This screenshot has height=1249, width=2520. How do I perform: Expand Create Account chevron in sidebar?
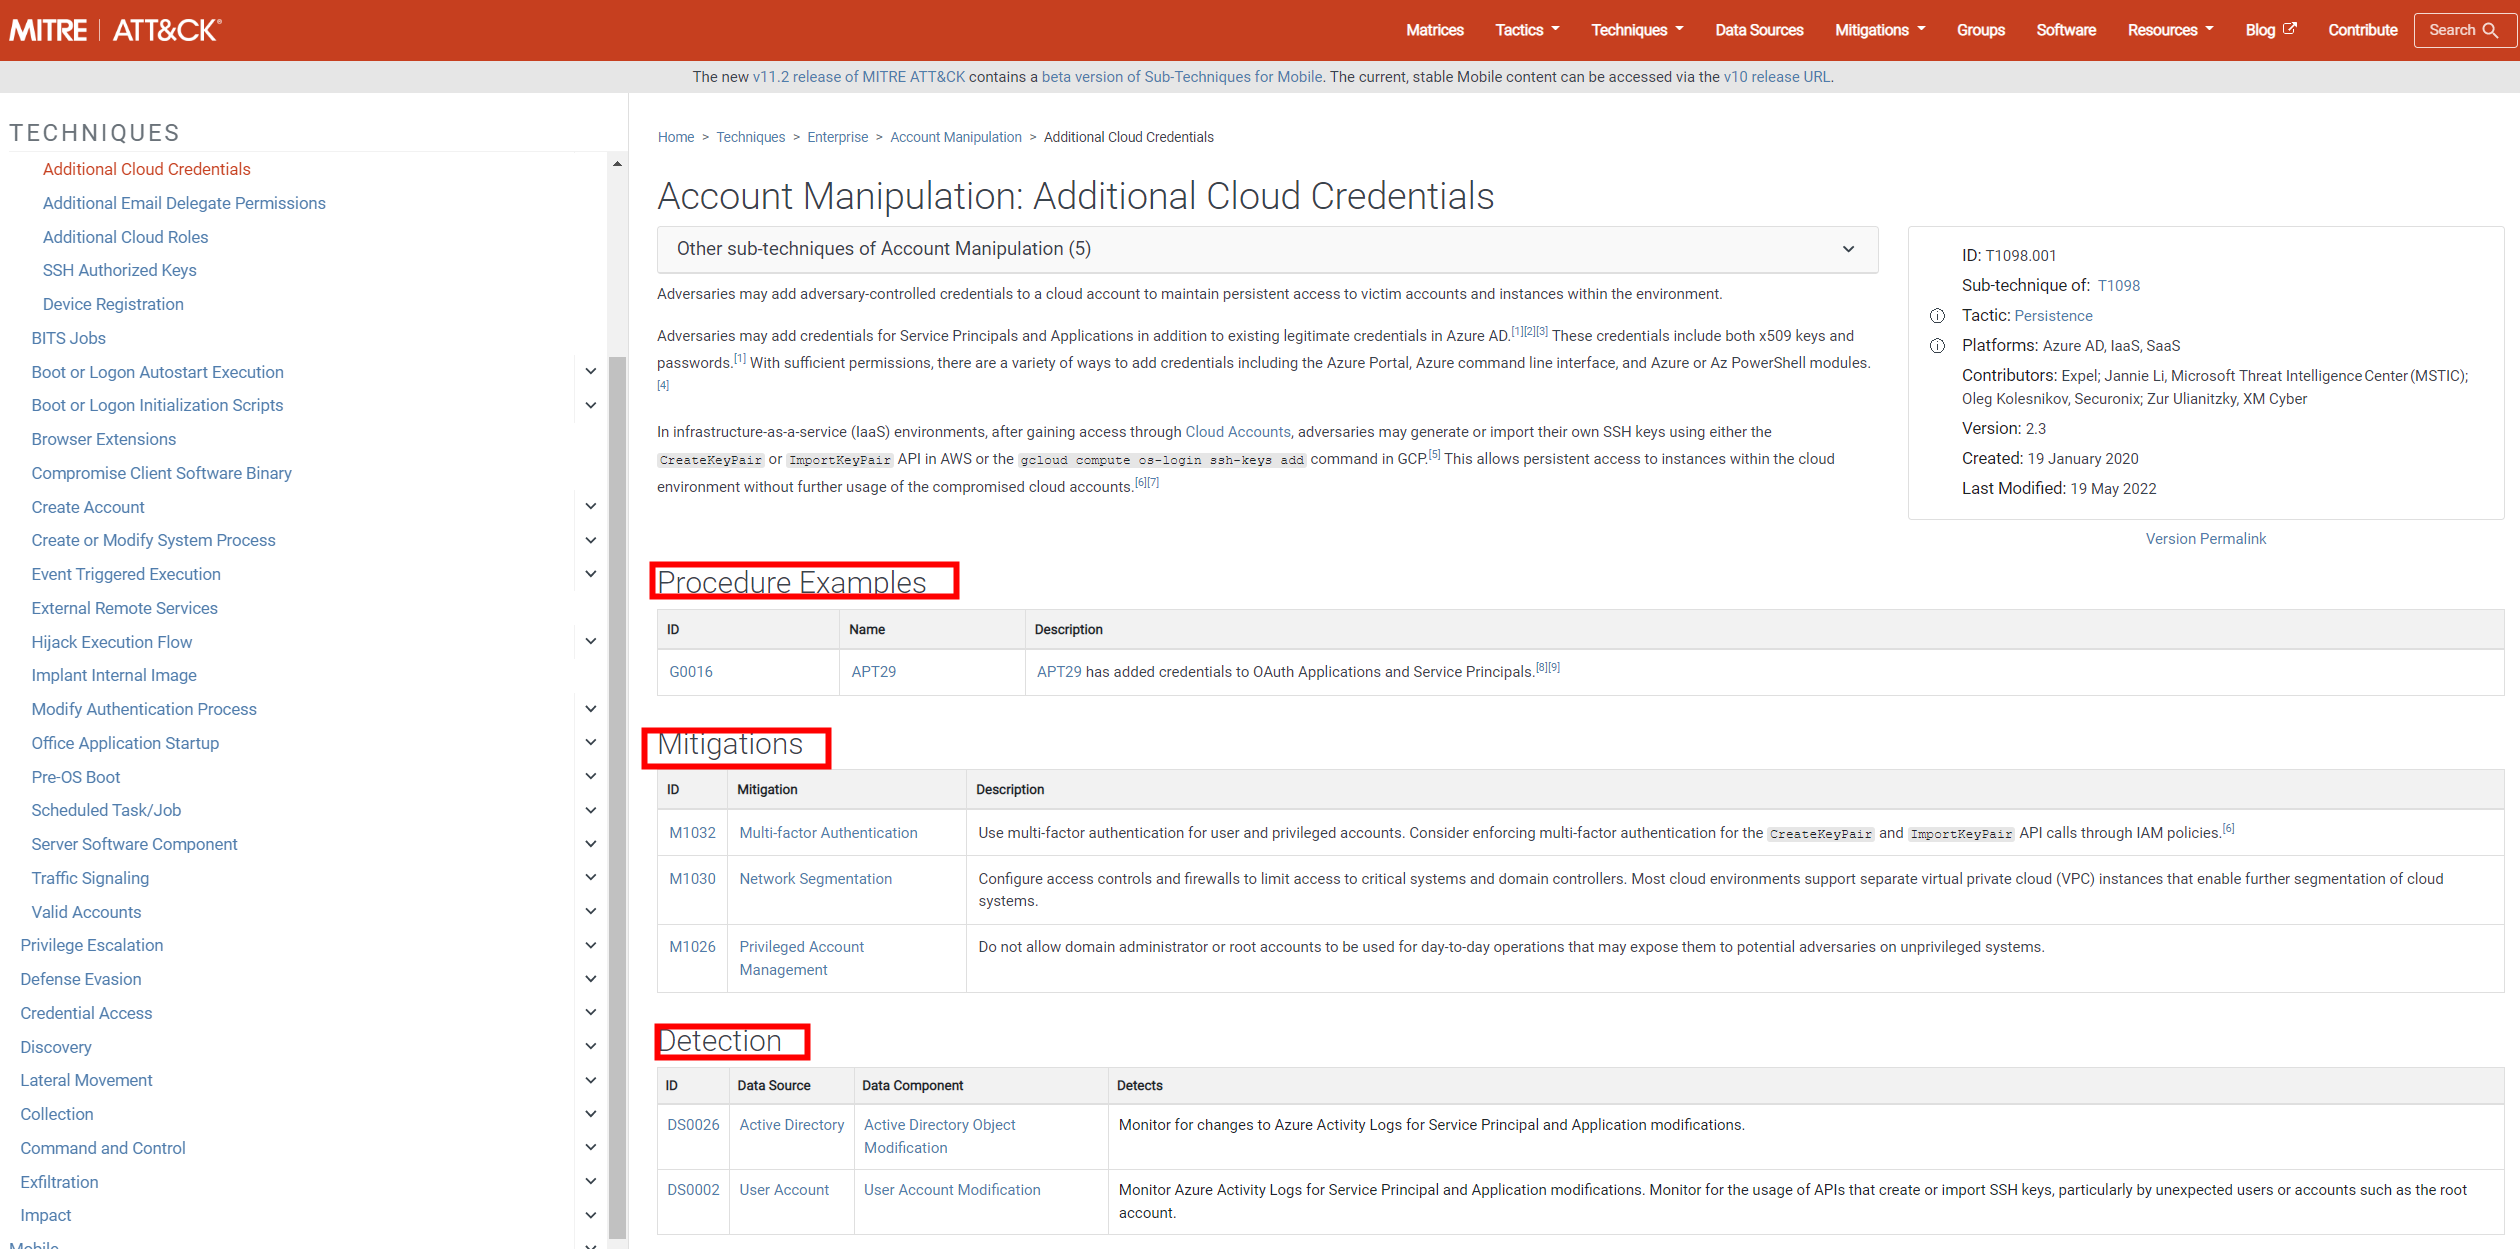pyautogui.click(x=591, y=506)
